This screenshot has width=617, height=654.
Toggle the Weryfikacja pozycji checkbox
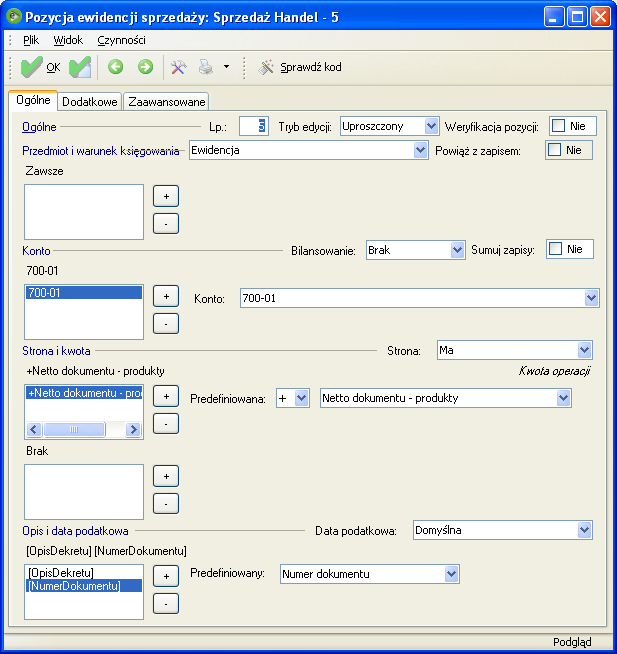coord(559,126)
